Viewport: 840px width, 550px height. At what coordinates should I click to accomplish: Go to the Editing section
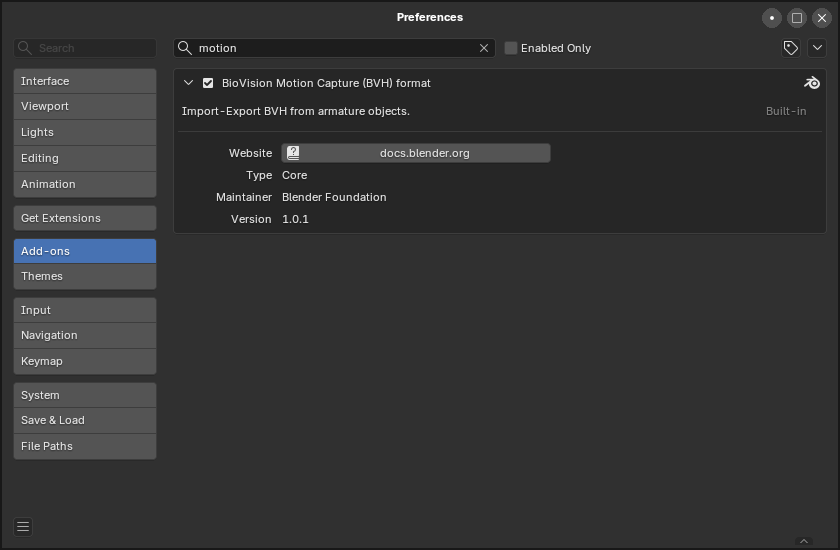coord(85,159)
